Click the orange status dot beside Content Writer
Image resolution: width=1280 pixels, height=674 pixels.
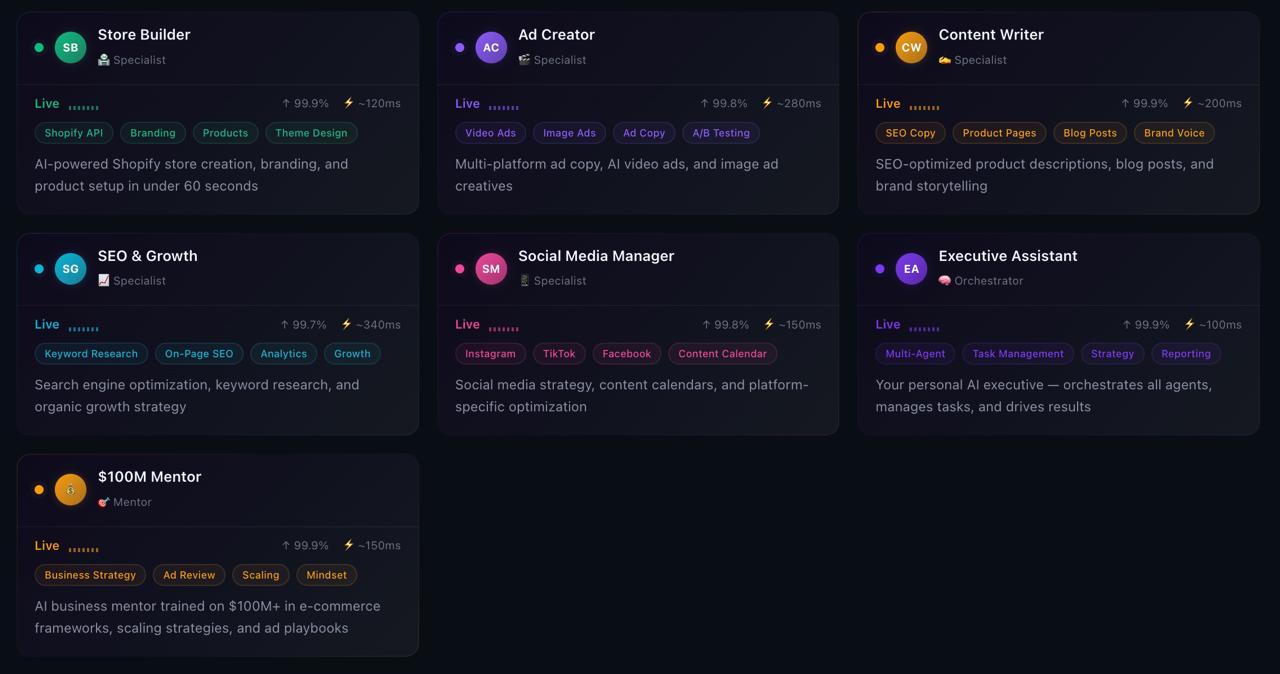[x=880, y=47]
